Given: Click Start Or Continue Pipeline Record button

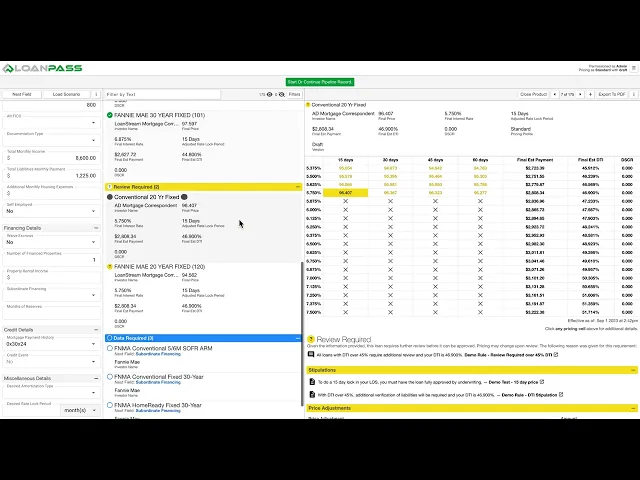Looking at the screenshot, I should [320, 82].
